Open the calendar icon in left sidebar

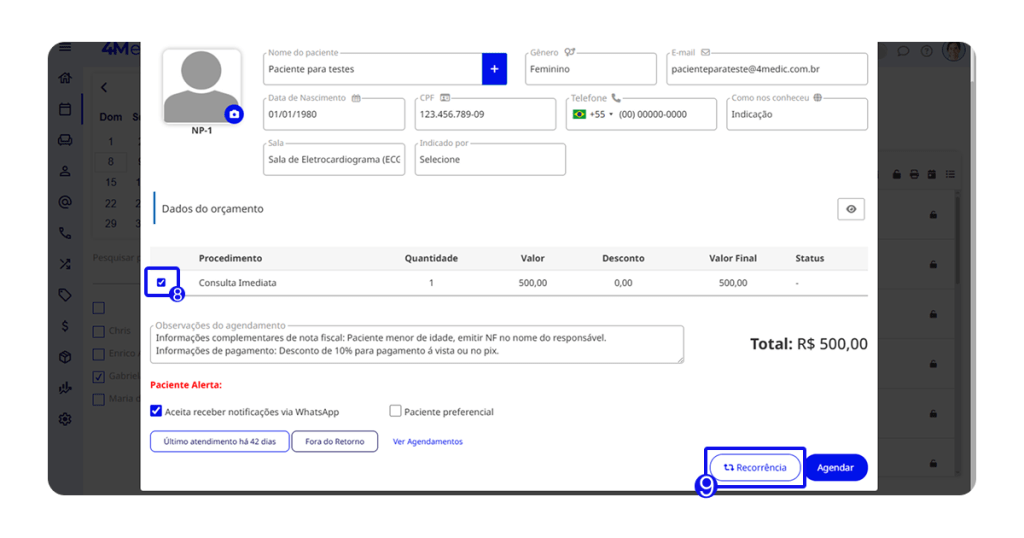[65, 108]
